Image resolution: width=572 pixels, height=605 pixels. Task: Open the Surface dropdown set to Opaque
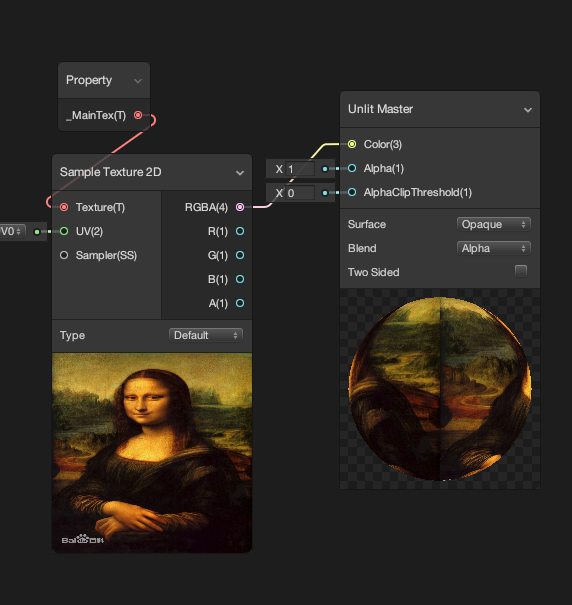[x=494, y=224]
